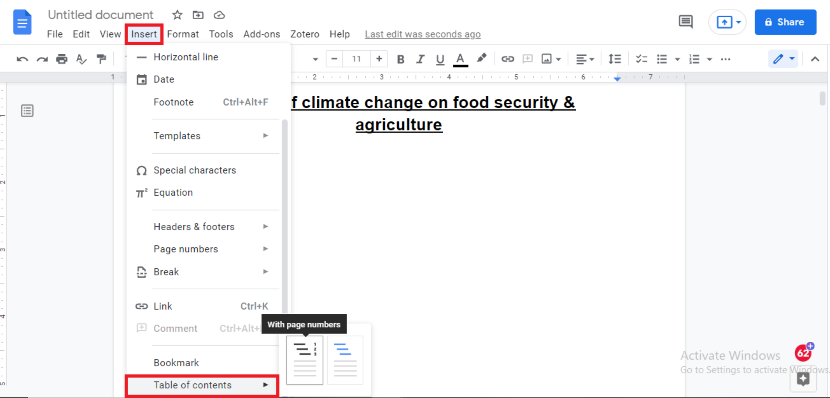Toggle bold formatting
Image resolution: width=830 pixels, height=398 pixels.
pyautogui.click(x=401, y=59)
